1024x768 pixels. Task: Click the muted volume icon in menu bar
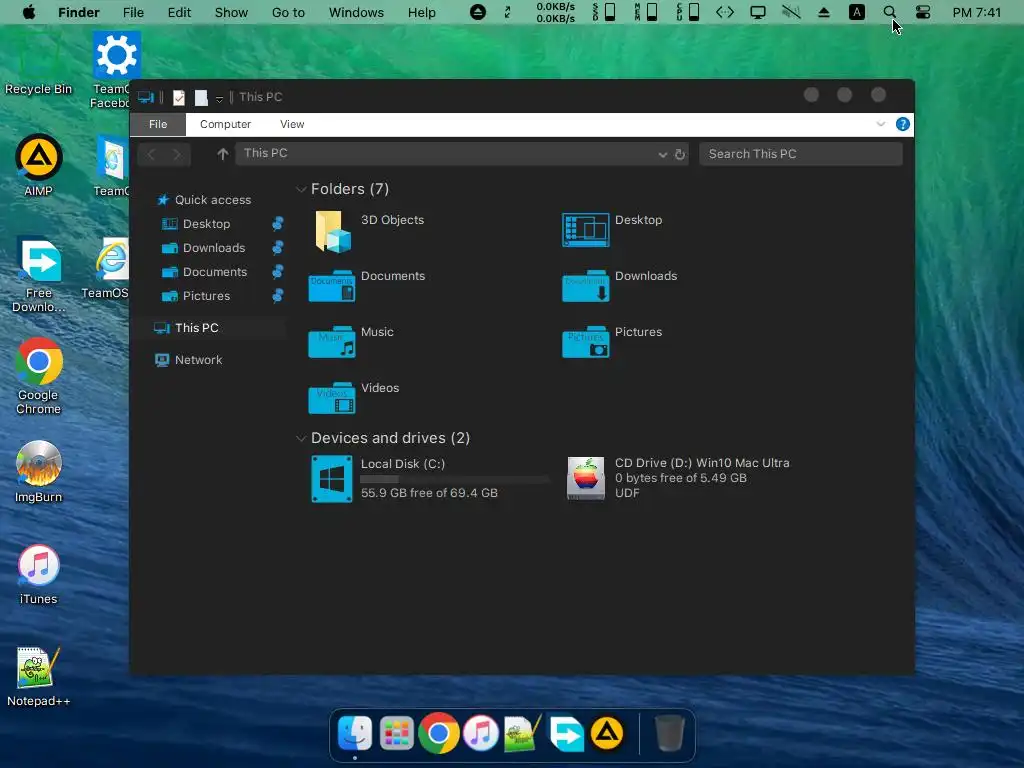pos(791,12)
